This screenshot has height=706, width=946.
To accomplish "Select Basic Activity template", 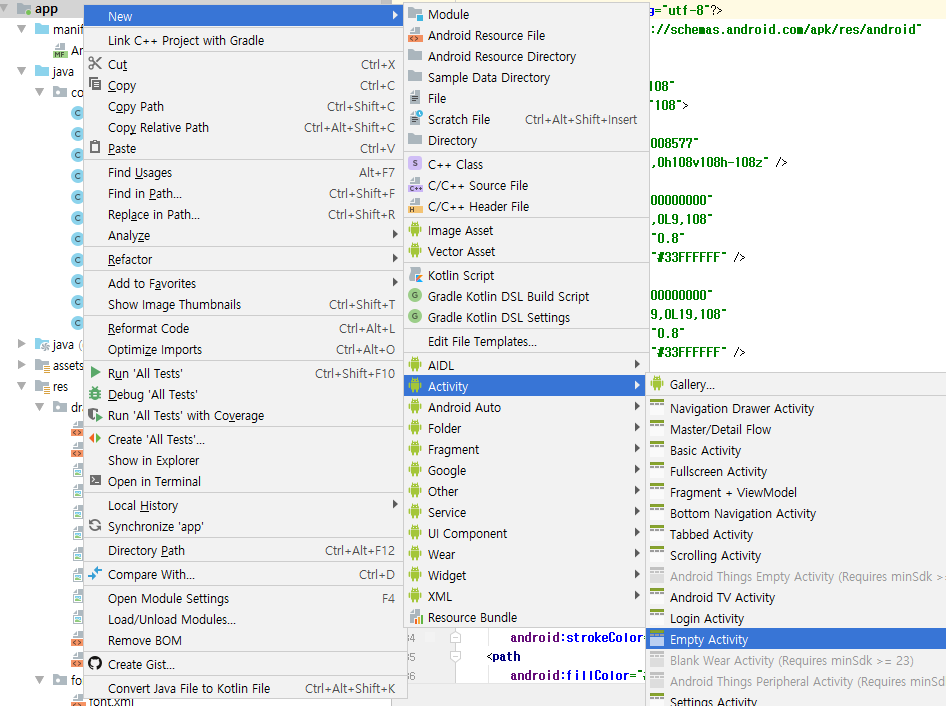I will coord(796,451).
